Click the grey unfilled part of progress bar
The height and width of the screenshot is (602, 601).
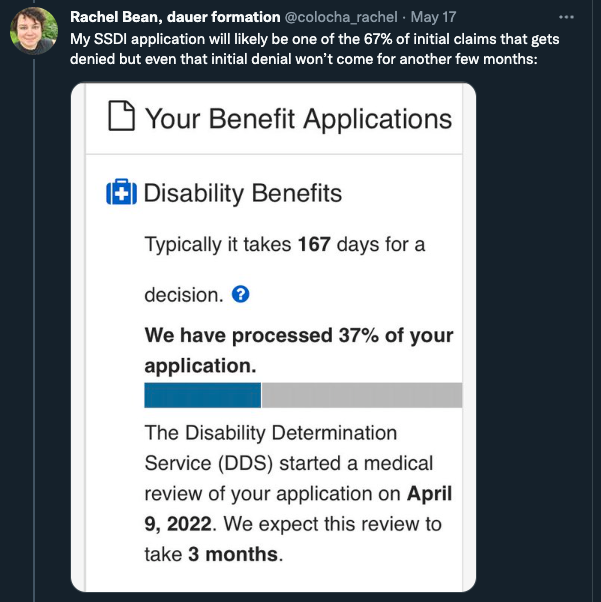click(361, 395)
